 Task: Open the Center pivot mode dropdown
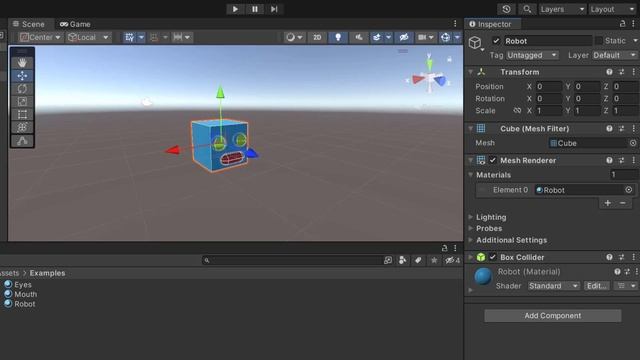[x=40, y=37]
